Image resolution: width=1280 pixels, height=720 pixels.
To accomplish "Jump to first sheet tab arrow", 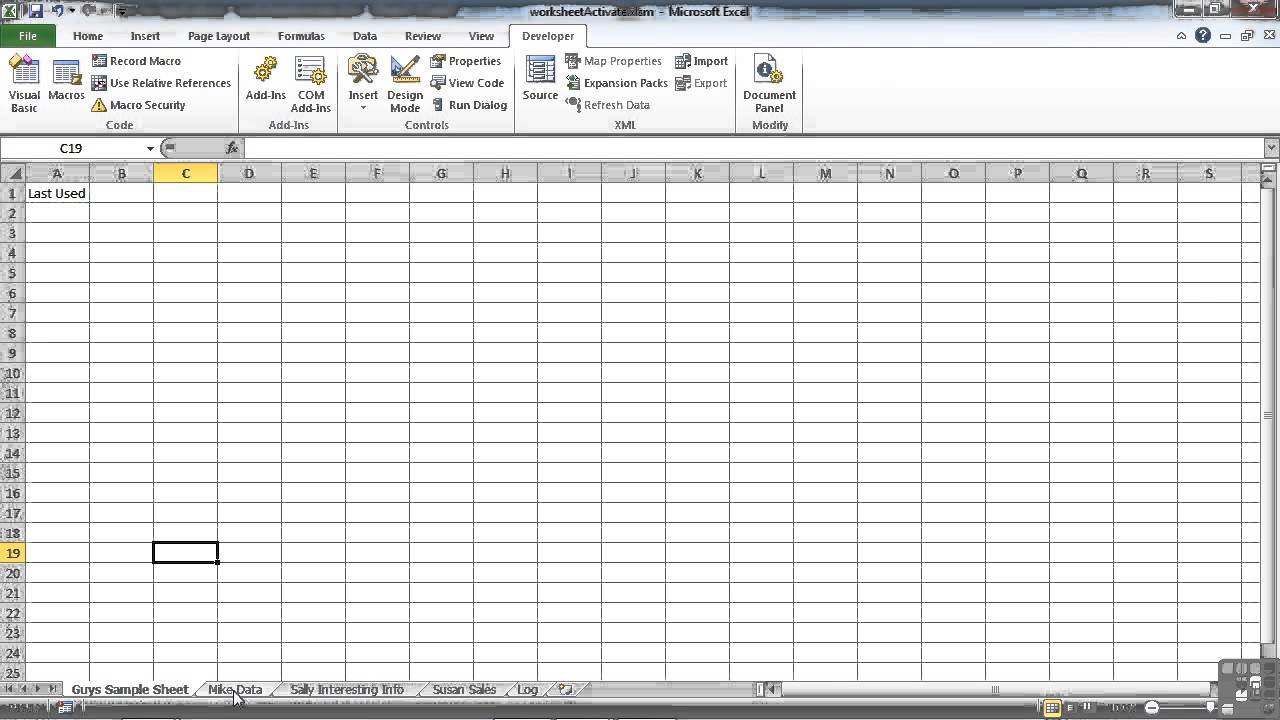I will (10, 689).
